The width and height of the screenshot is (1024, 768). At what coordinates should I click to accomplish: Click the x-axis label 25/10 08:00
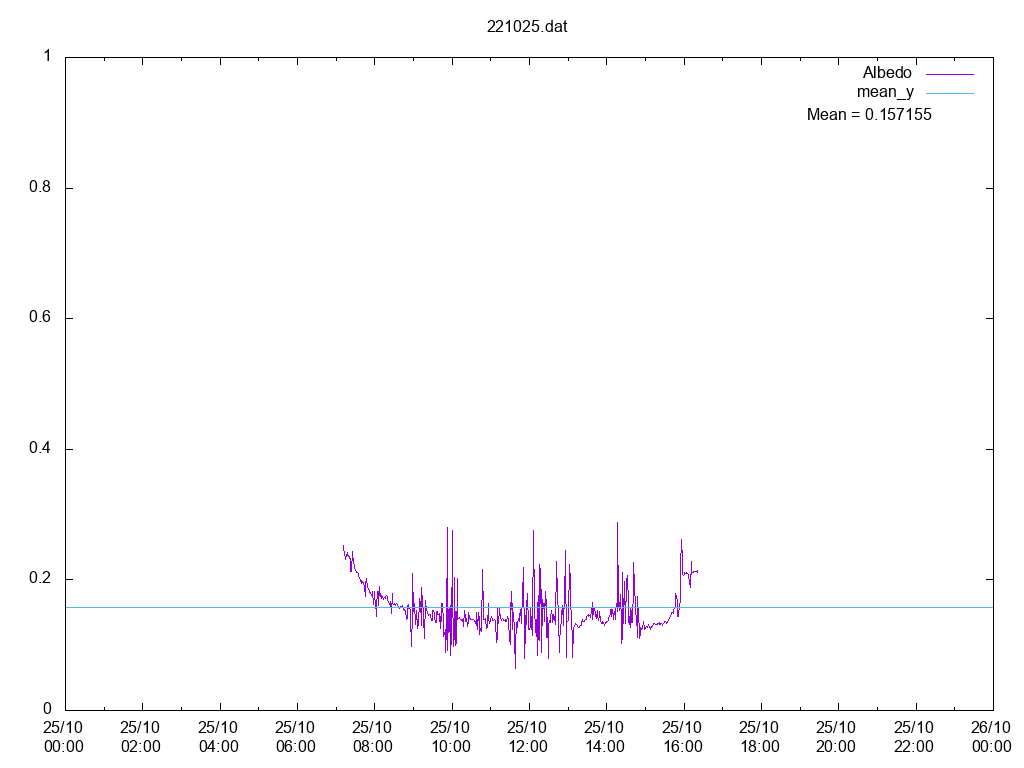[372, 737]
